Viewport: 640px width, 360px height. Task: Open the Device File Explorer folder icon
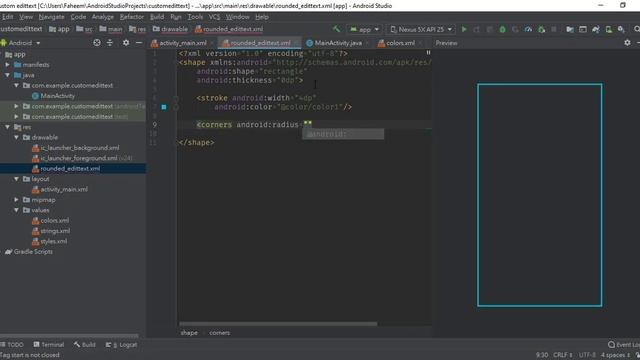click(x=570, y=29)
